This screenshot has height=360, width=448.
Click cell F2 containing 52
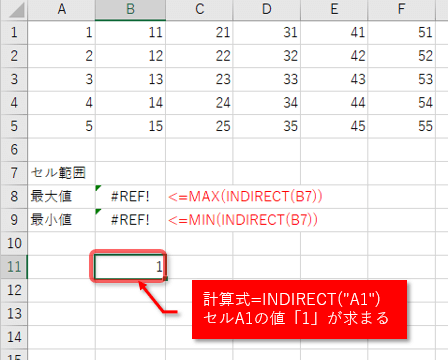(401, 56)
